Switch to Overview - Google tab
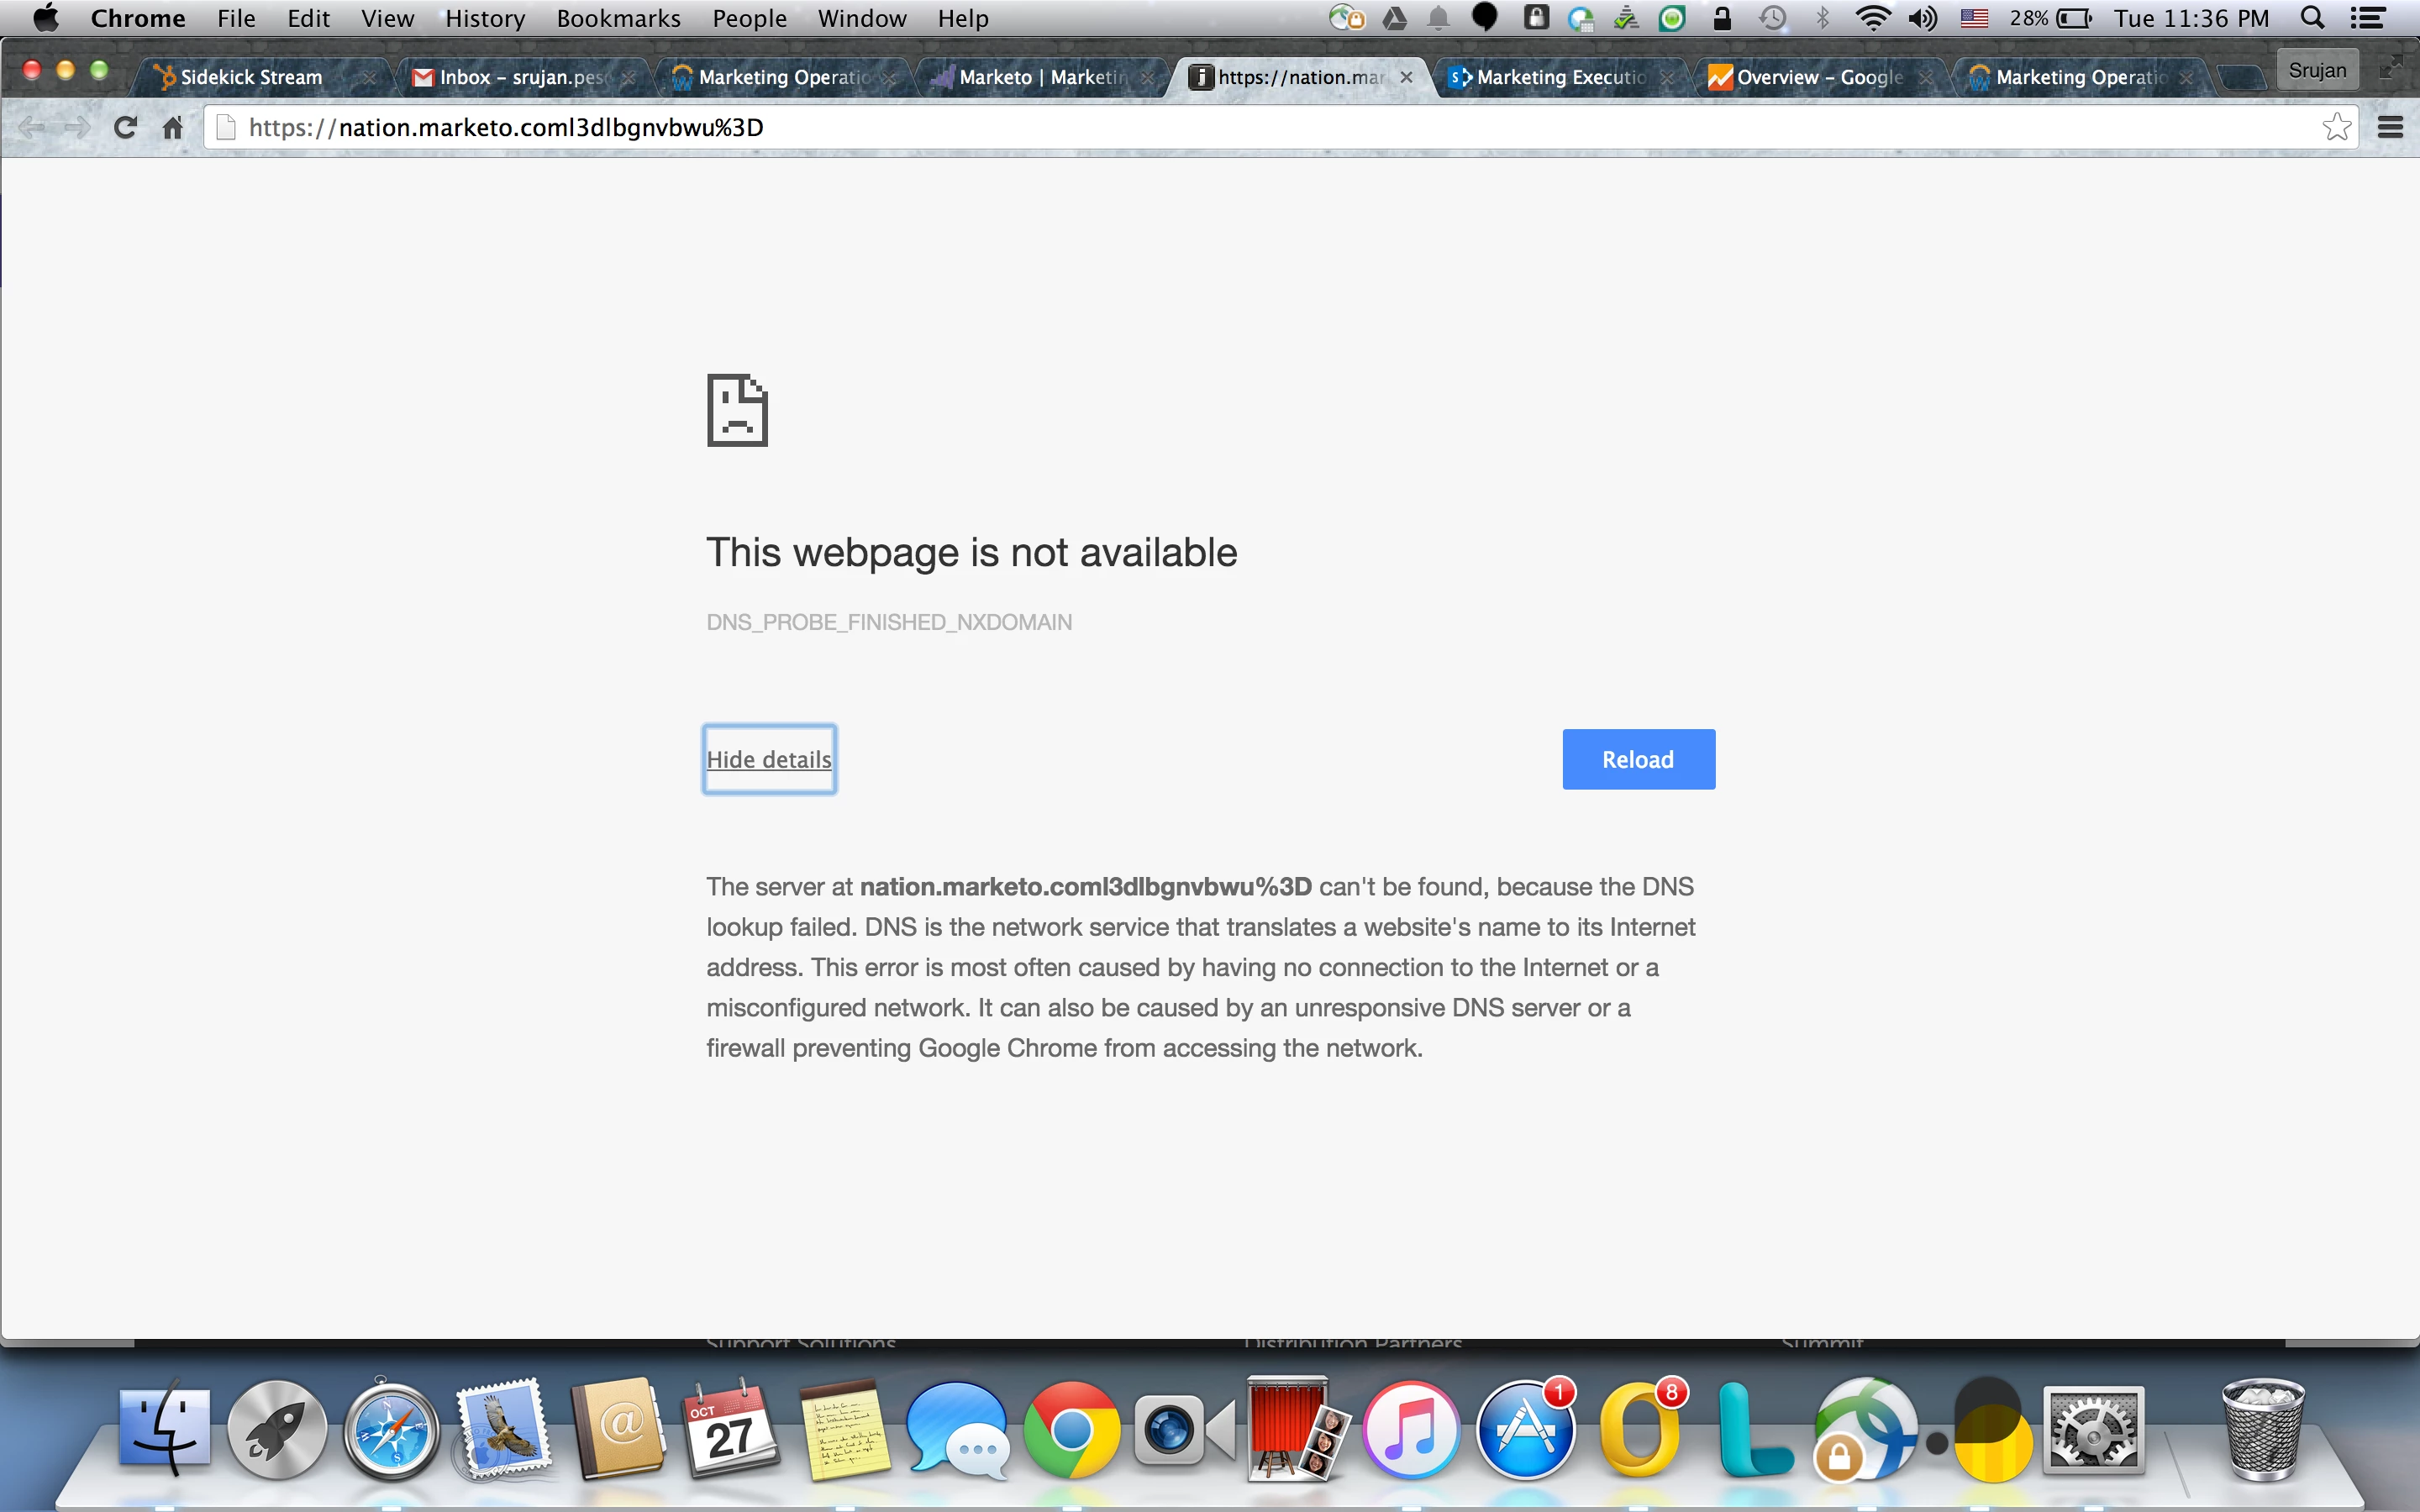The height and width of the screenshot is (1512, 2420). pos(1818,77)
